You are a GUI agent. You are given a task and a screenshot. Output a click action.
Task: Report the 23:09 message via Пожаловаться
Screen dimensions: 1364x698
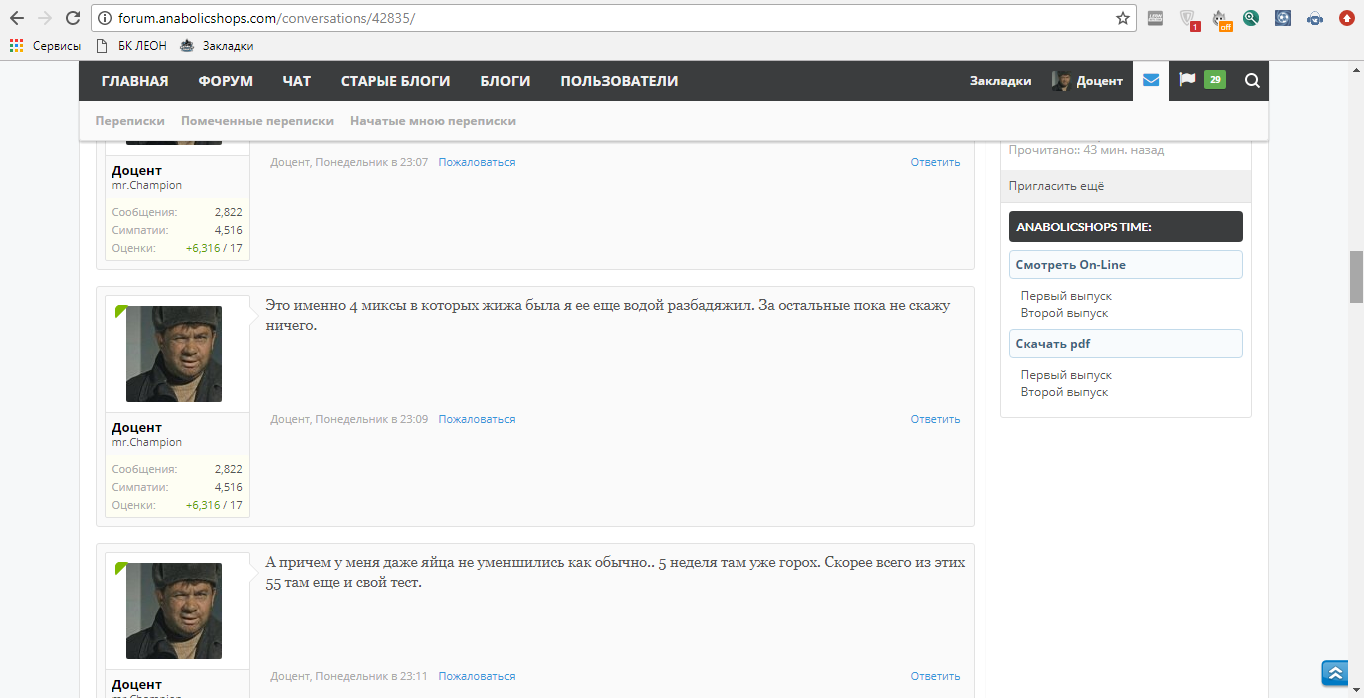[477, 419]
